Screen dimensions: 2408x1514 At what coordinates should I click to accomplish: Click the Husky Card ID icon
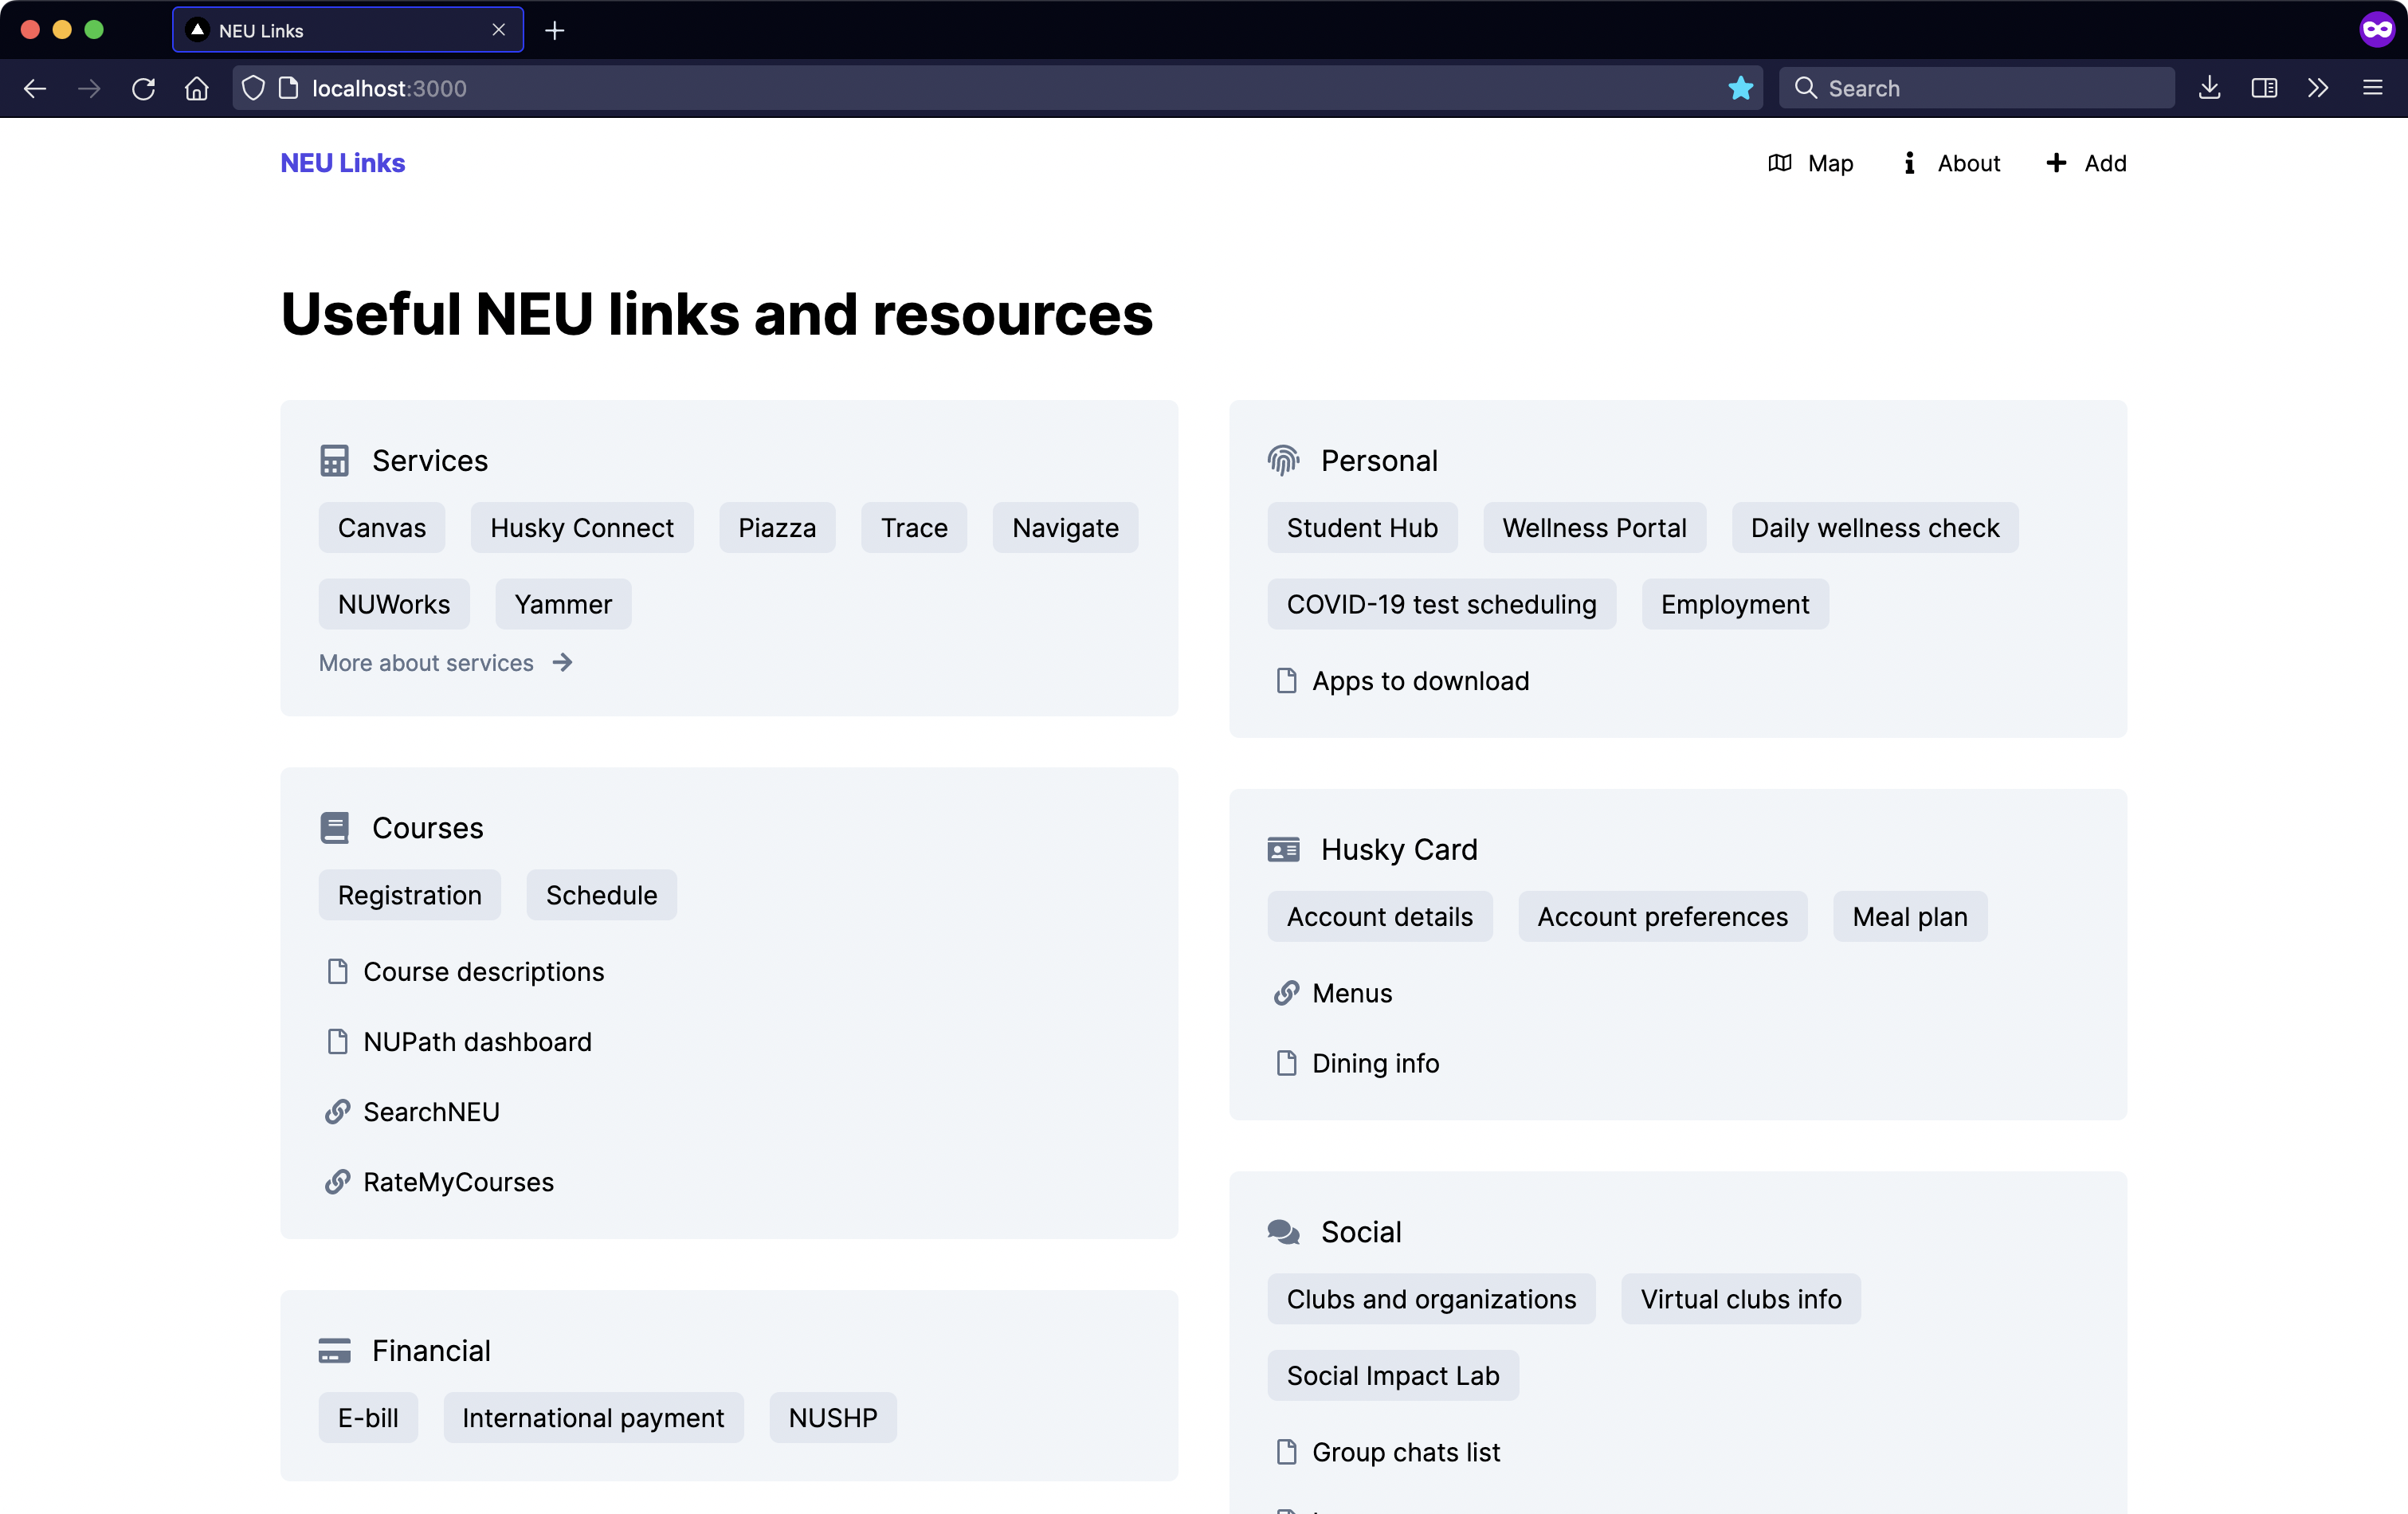click(x=1283, y=849)
